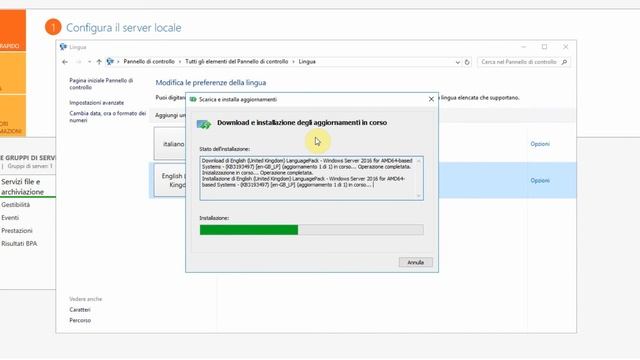The image size is (640, 360).
Task: Open Opzioni for the italiano language
Action: pyautogui.click(x=540, y=144)
